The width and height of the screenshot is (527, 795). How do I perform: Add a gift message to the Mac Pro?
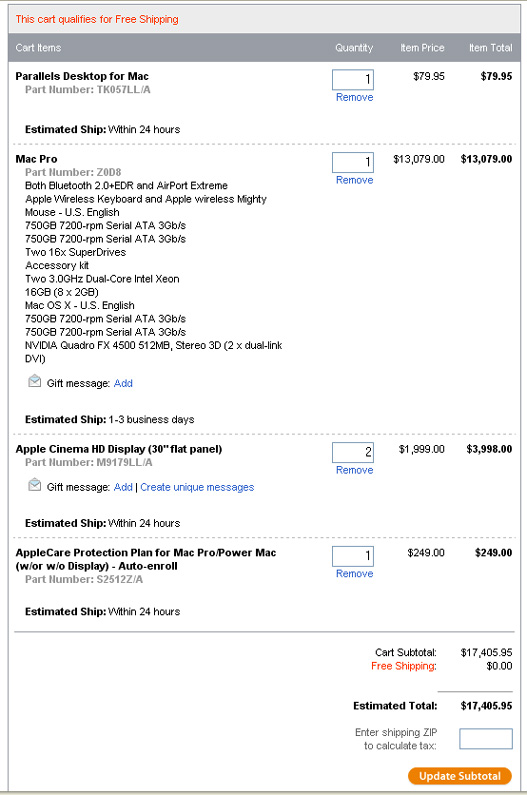[x=123, y=383]
